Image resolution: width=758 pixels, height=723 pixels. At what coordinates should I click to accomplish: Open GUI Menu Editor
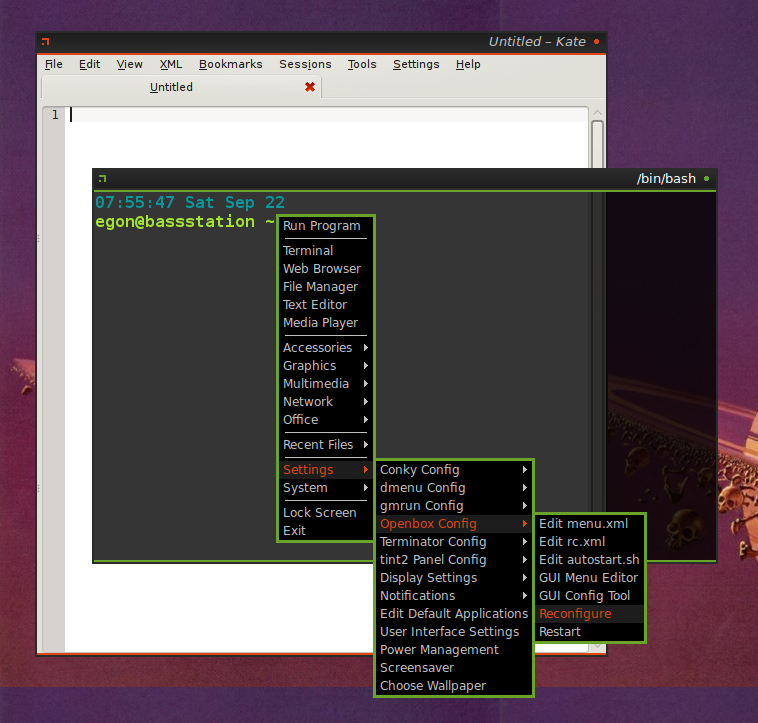click(590, 578)
